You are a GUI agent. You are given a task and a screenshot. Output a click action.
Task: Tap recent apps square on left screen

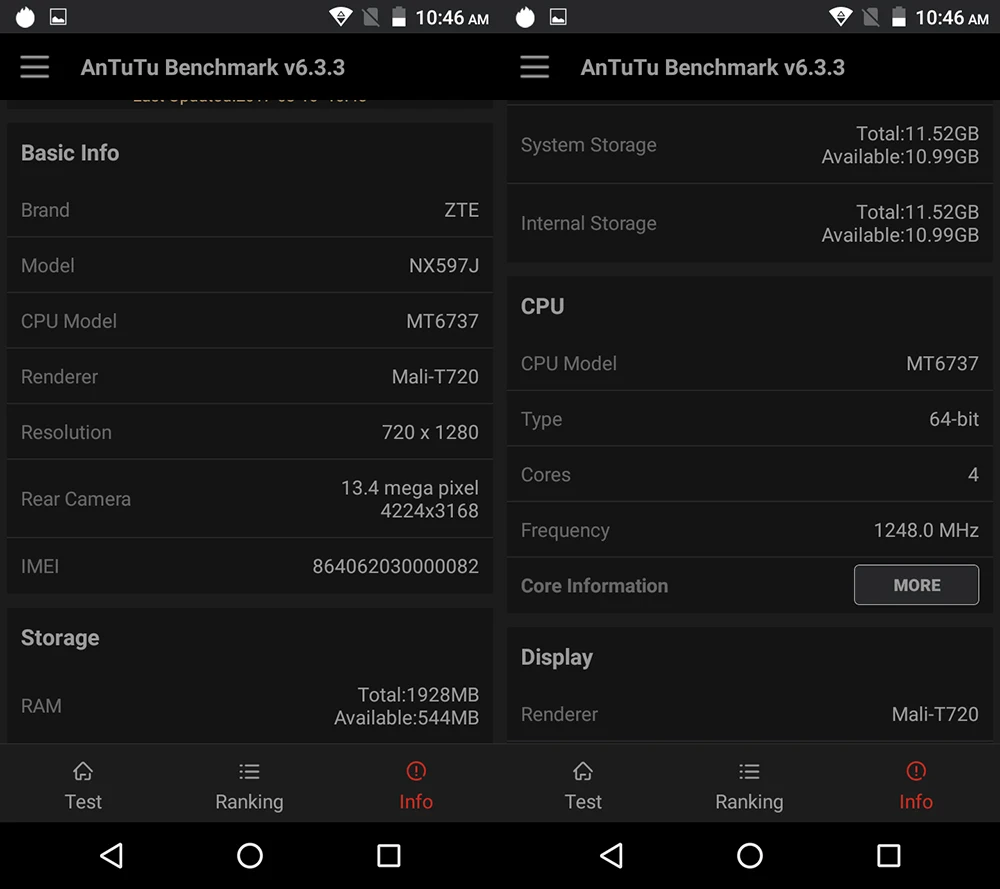click(388, 855)
